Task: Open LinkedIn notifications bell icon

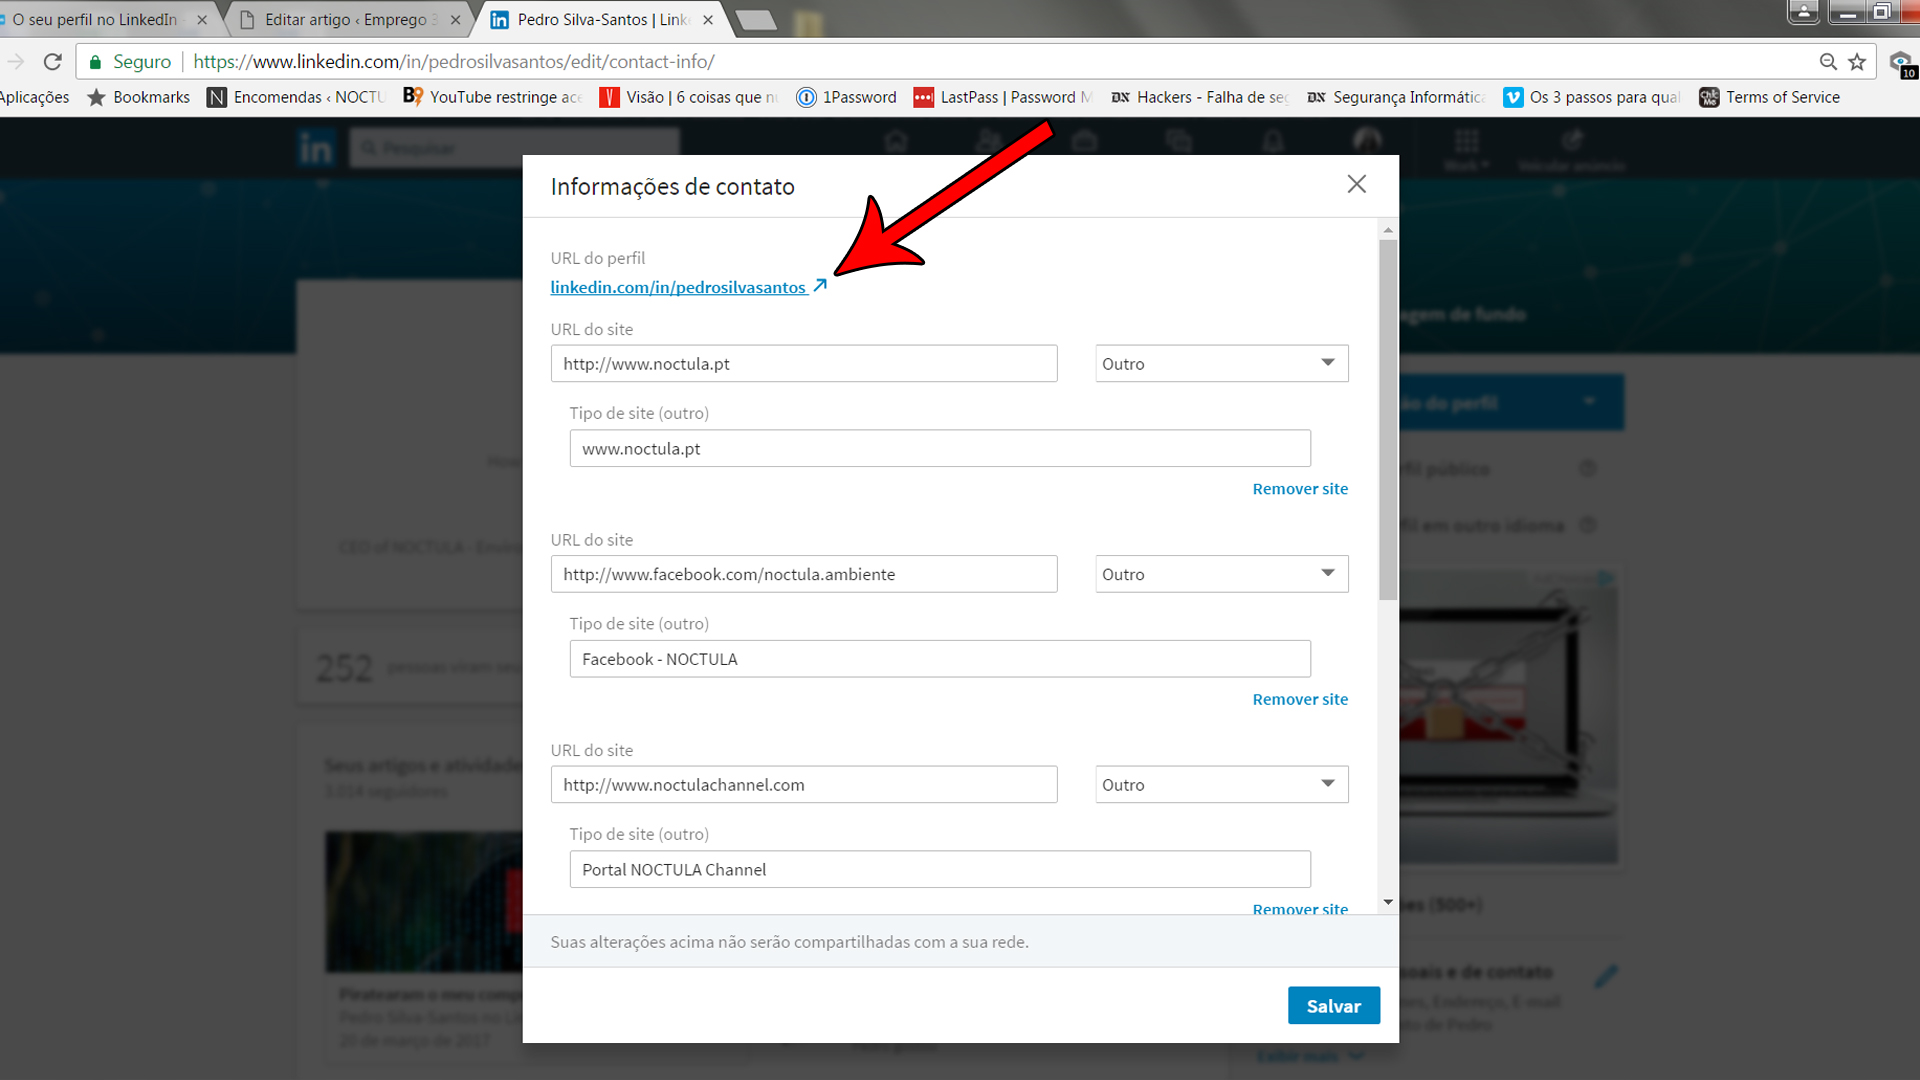Action: [1272, 141]
